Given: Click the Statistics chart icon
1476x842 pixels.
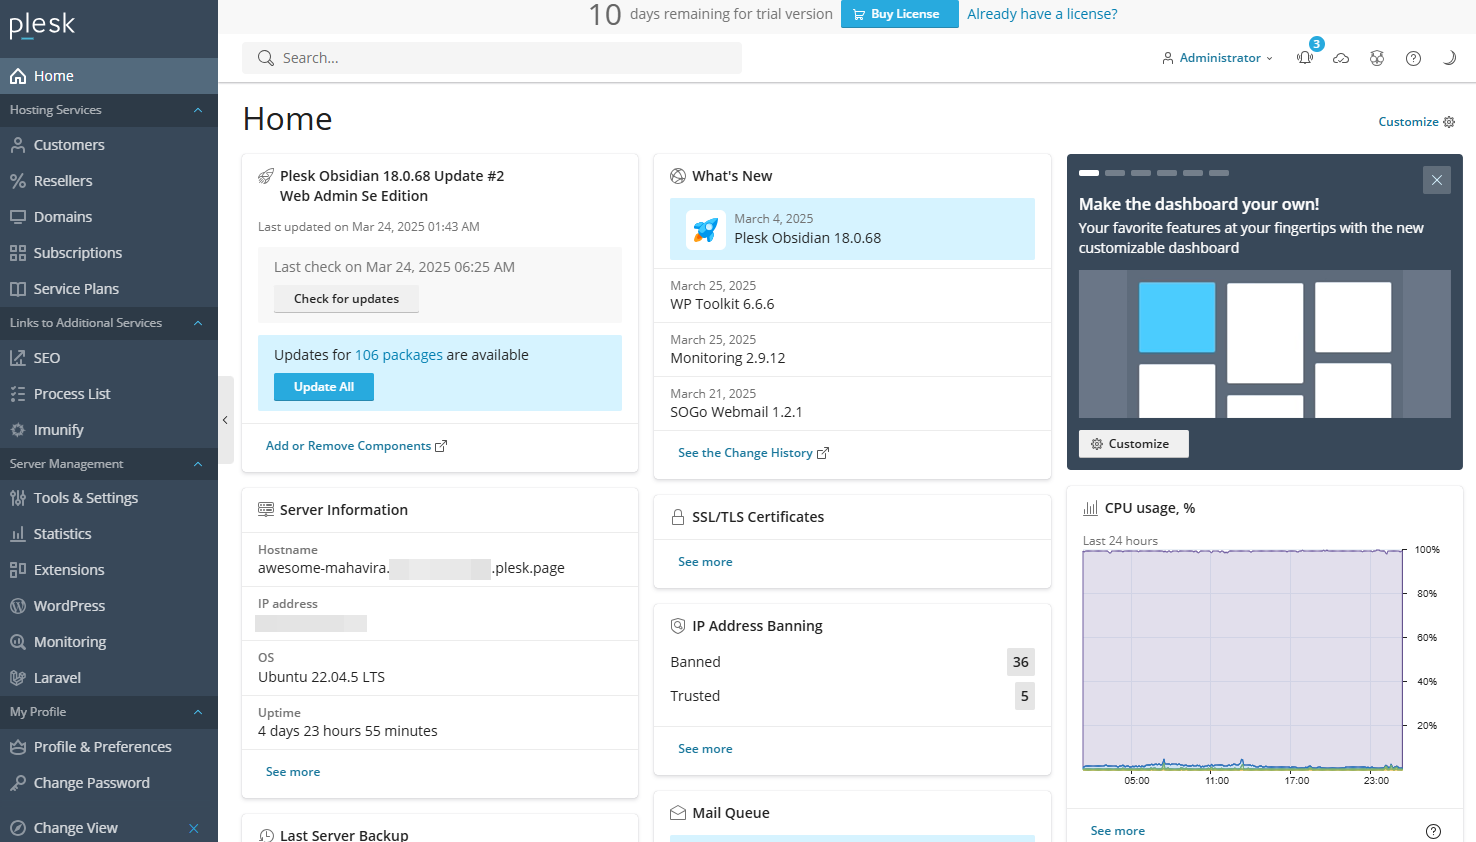Looking at the screenshot, I should tap(18, 534).
